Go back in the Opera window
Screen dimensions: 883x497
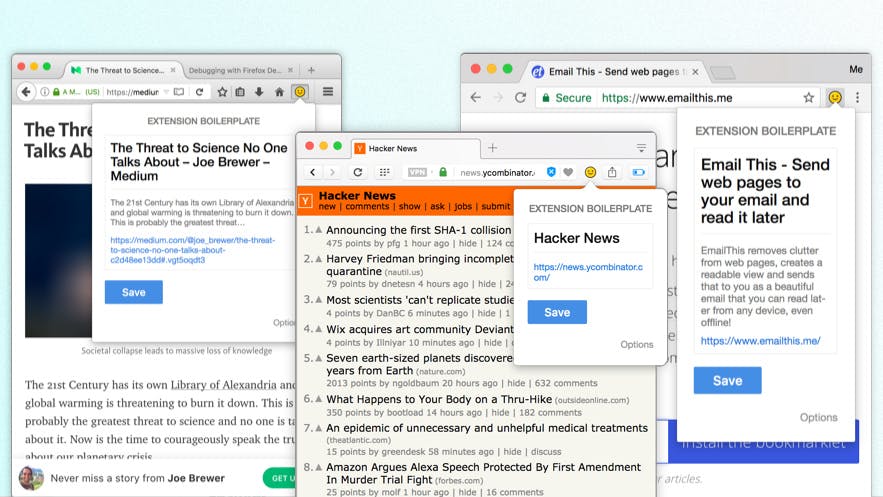coord(313,172)
